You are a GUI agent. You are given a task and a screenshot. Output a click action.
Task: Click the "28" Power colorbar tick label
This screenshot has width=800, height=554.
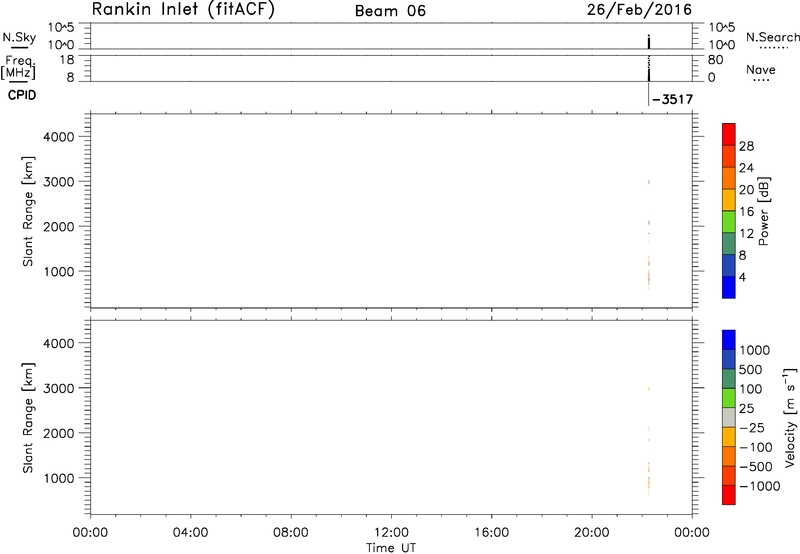(746, 146)
